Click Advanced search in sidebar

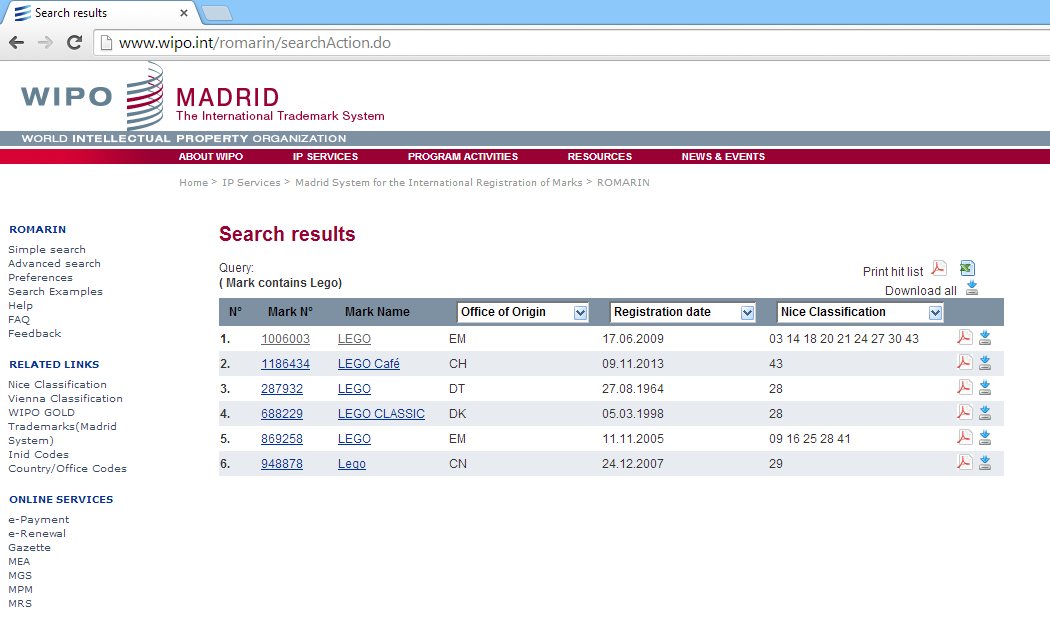[54, 264]
